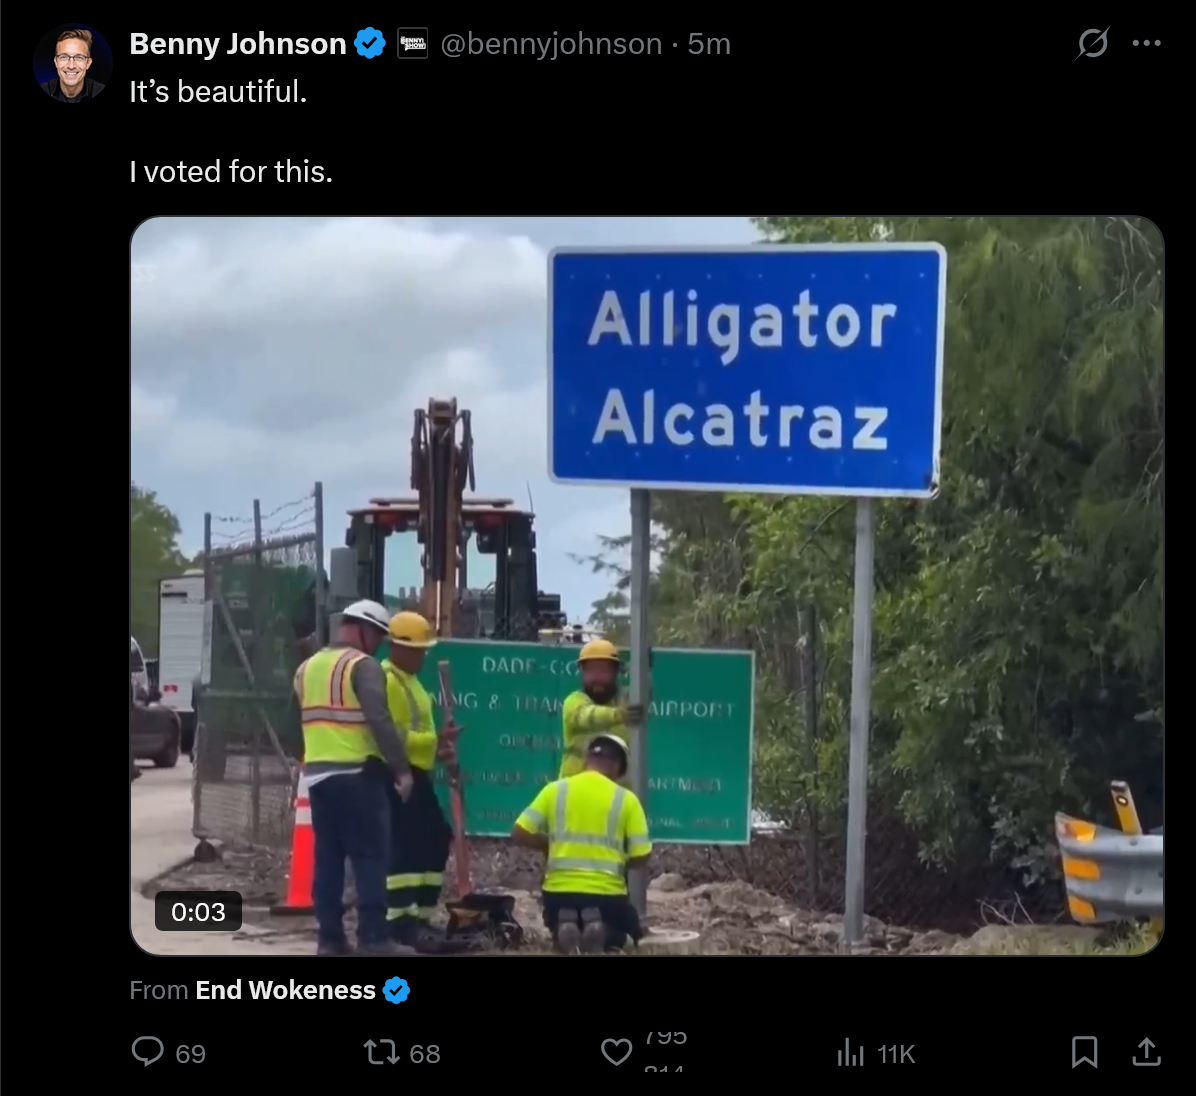View post analytics showing 11K views

(x=876, y=1053)
